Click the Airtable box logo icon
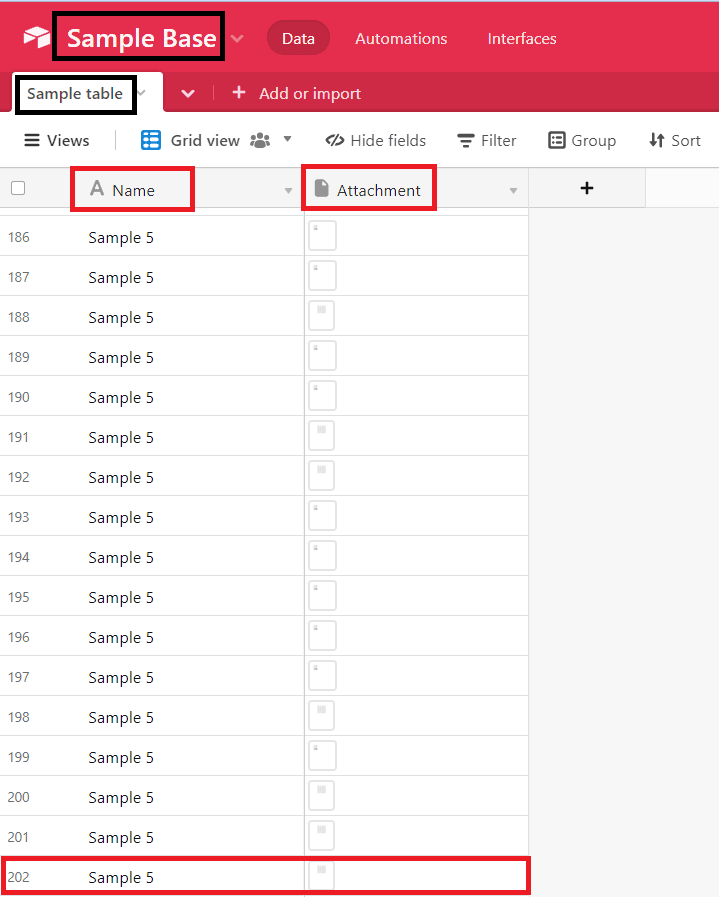This screenshot has width=719, height=897. pos(37,38)
